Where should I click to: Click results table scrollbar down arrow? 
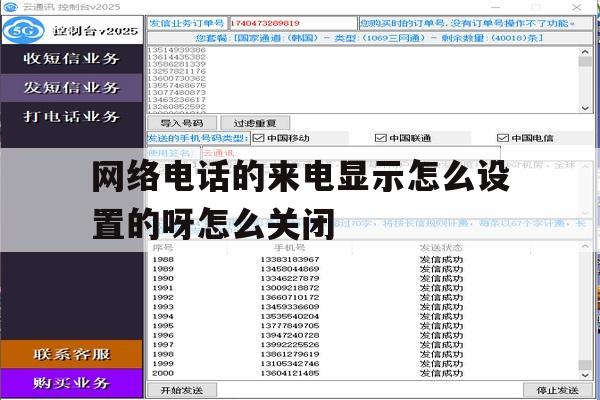(585, 375)
